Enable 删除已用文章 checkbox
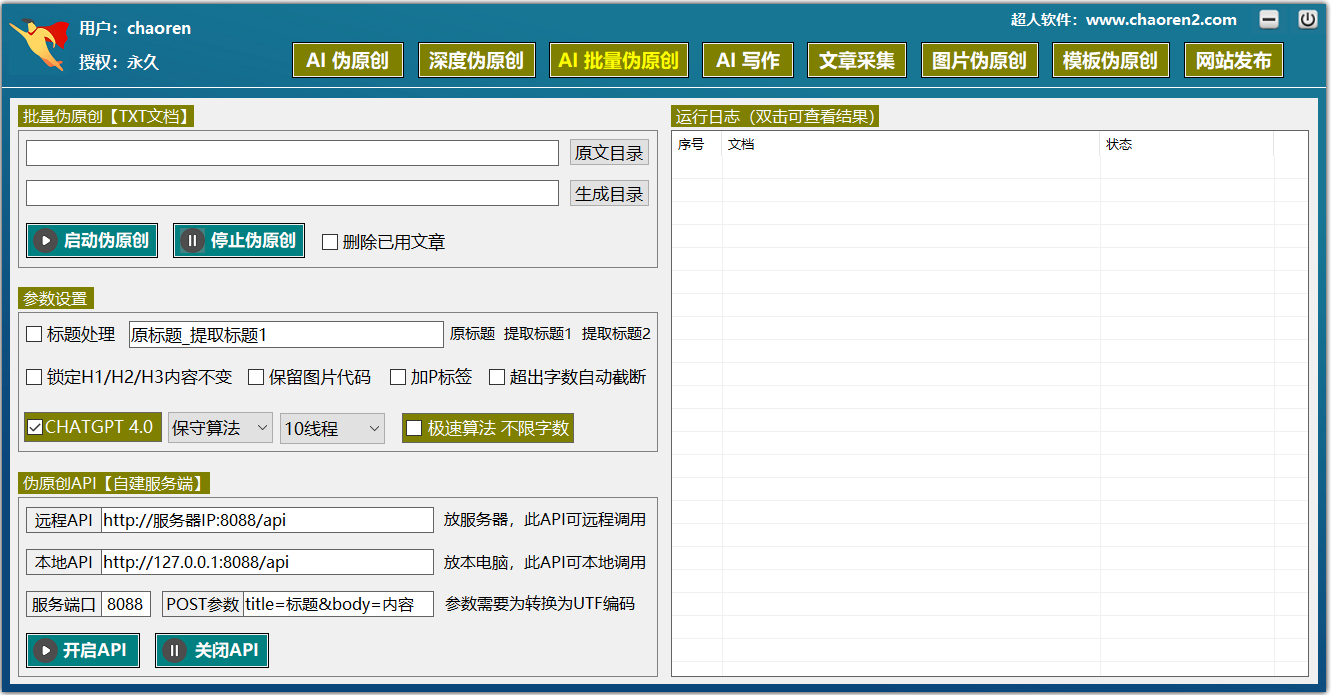 click(x=330, y=242)
